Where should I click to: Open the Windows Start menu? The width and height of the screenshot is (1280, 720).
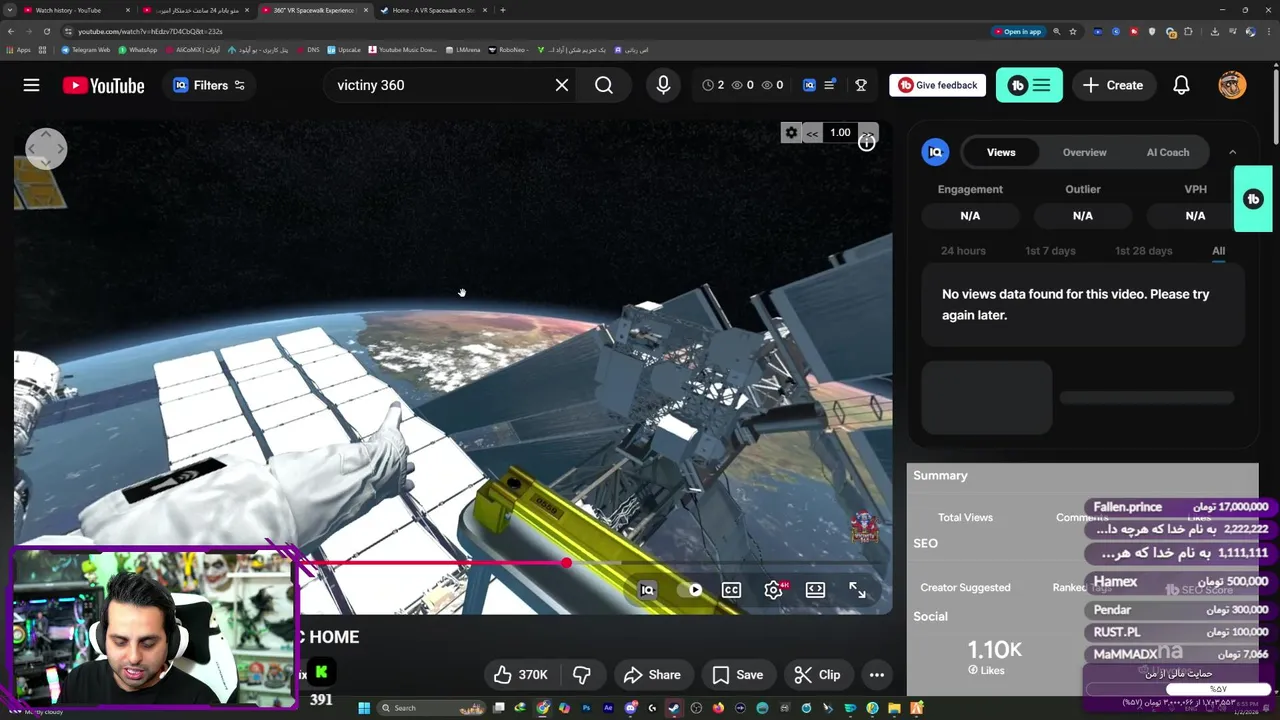click(364, 708)
